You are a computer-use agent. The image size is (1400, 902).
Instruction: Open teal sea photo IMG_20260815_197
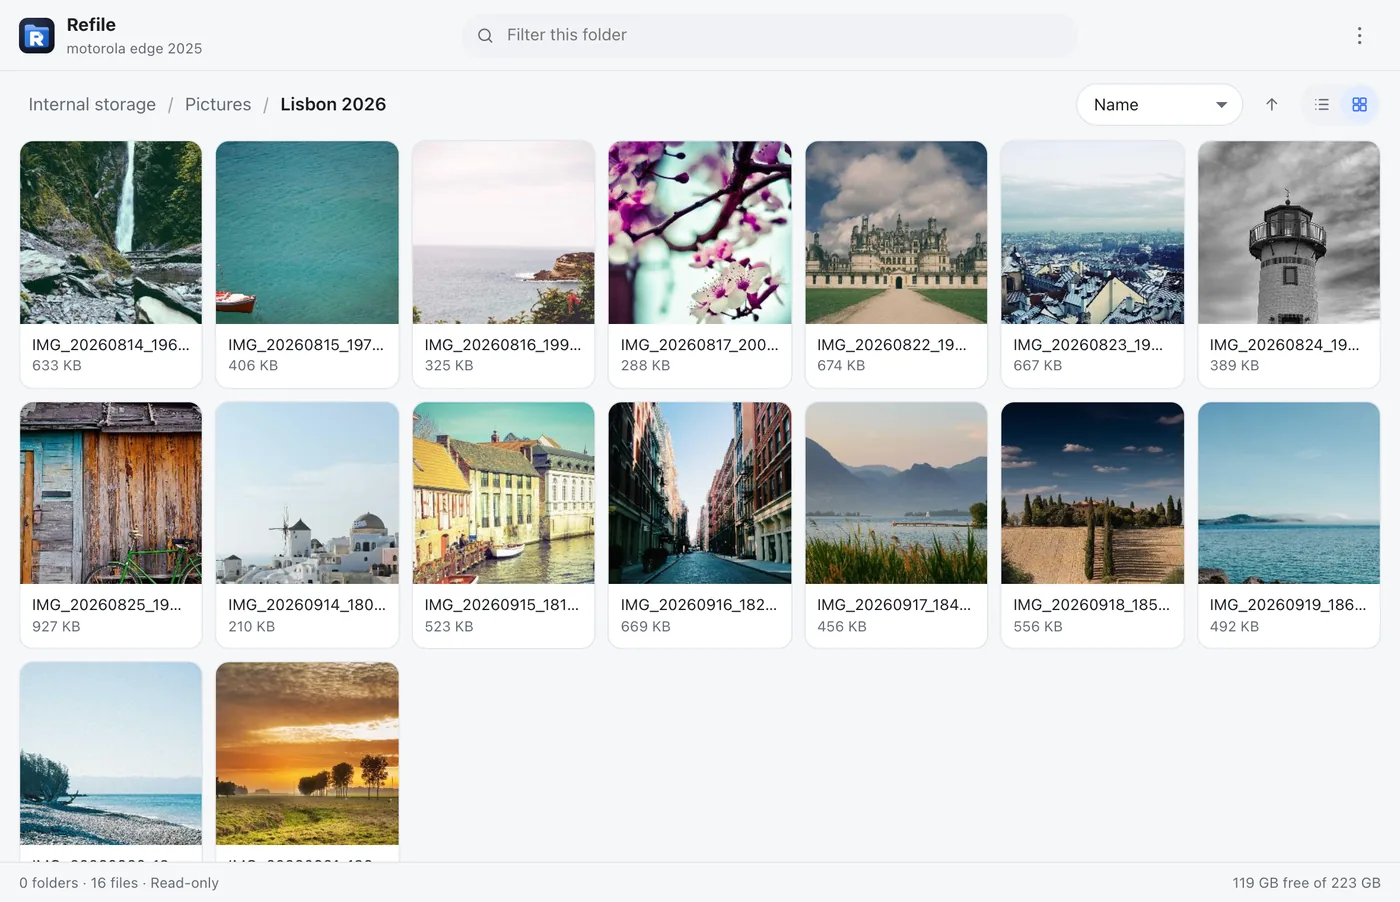coord(307,264)
